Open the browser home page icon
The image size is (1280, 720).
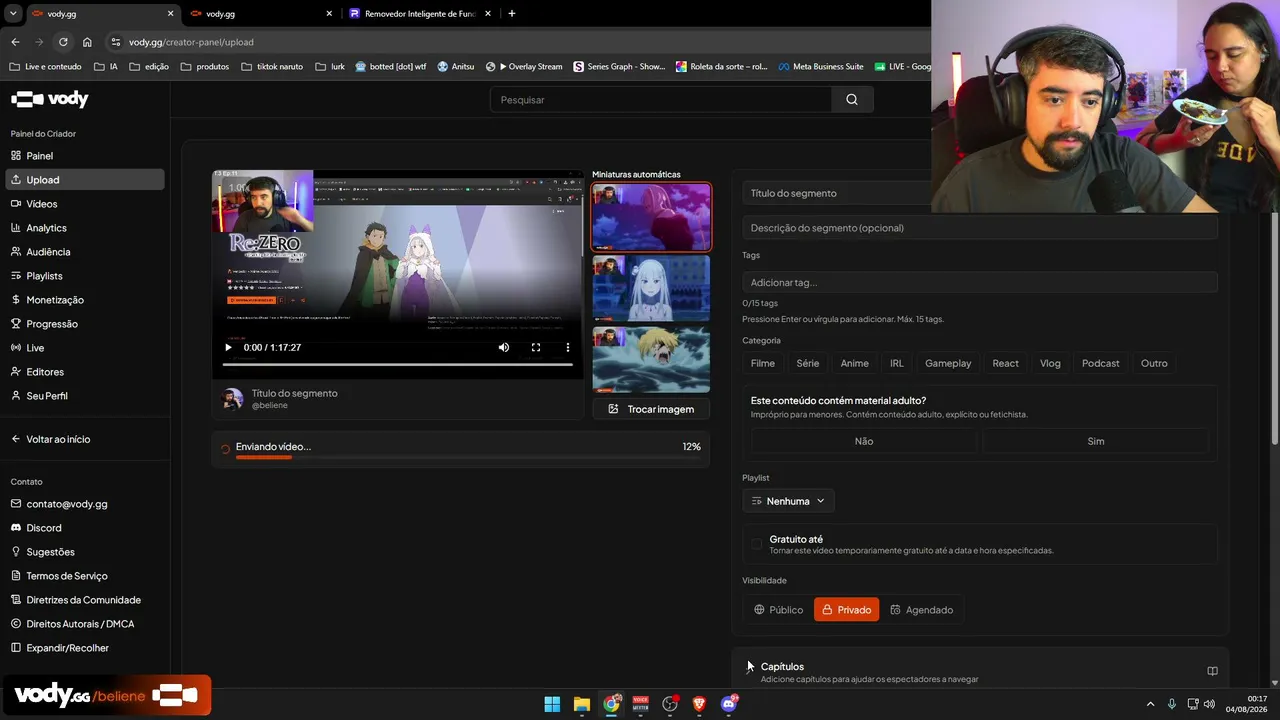[87, 42]
